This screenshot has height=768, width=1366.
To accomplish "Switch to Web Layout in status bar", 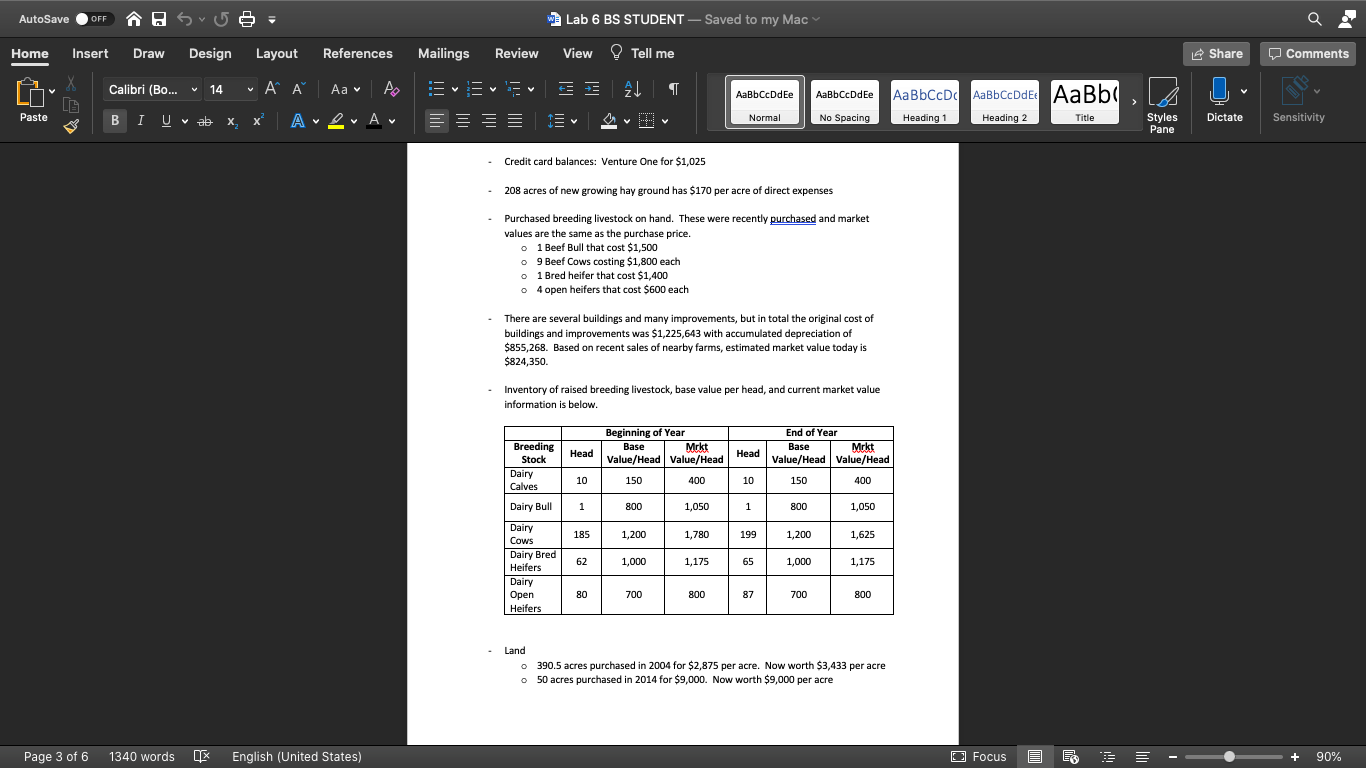I will [x=1071, y=756].
